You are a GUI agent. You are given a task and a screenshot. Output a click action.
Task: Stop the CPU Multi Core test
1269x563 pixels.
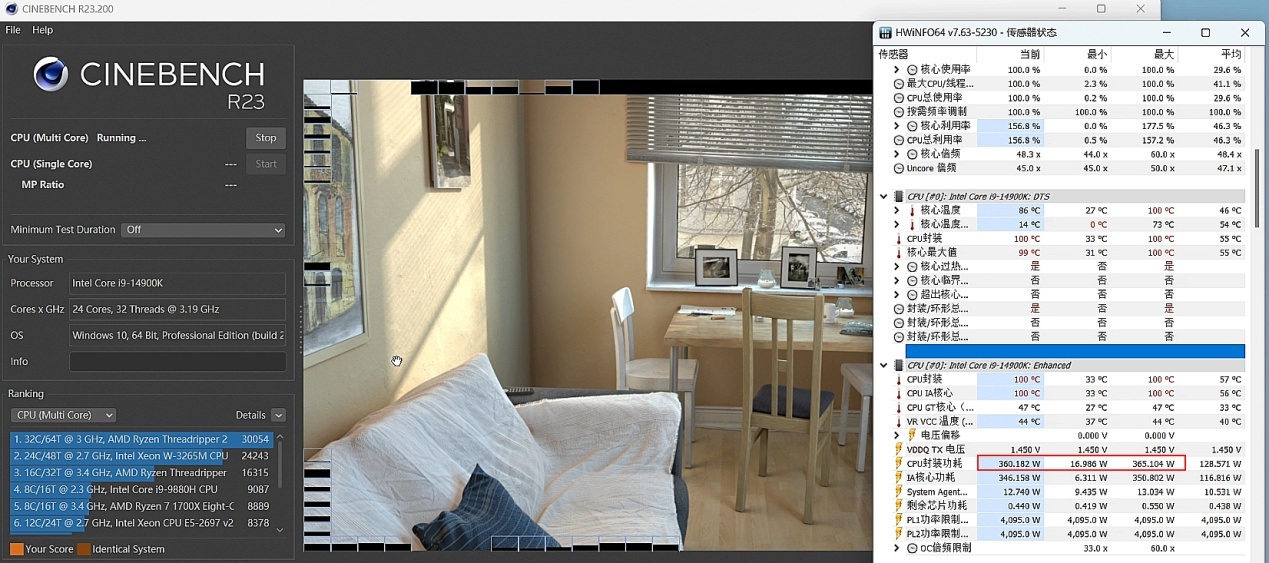coord(265,138)
